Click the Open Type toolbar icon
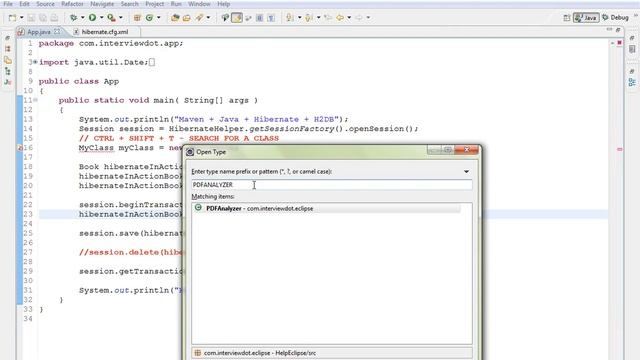Viewport: 640px width, 360px height. pyautogui.click(x=175, y=18)
